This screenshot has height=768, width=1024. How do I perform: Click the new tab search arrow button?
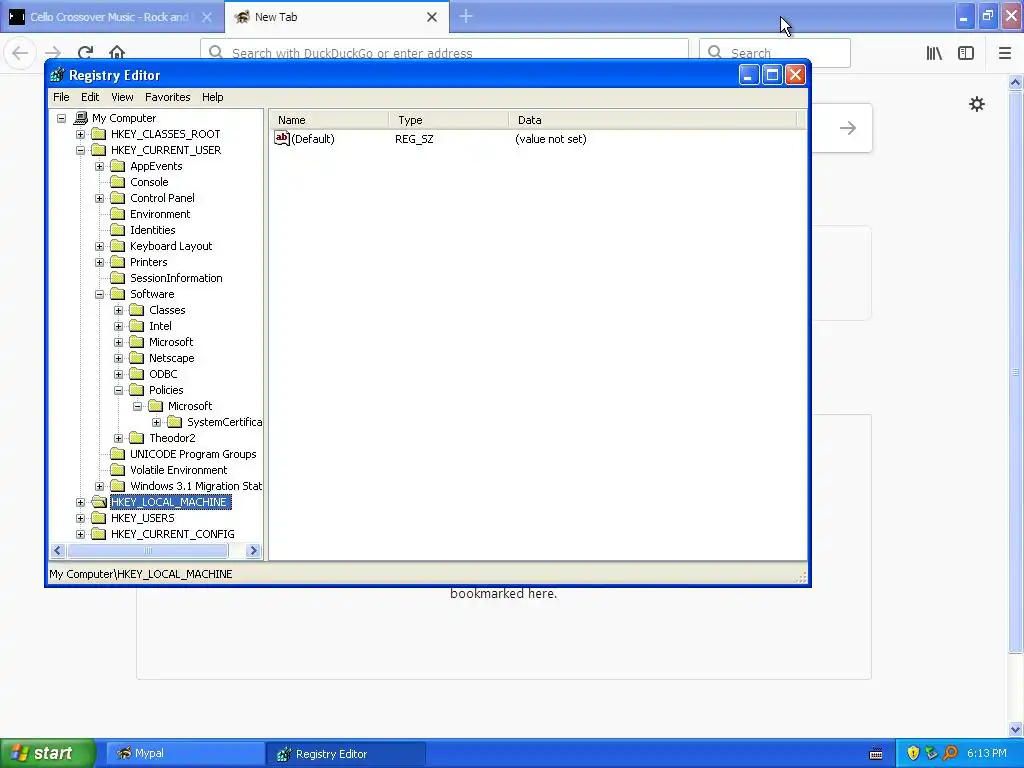point(848,128)
